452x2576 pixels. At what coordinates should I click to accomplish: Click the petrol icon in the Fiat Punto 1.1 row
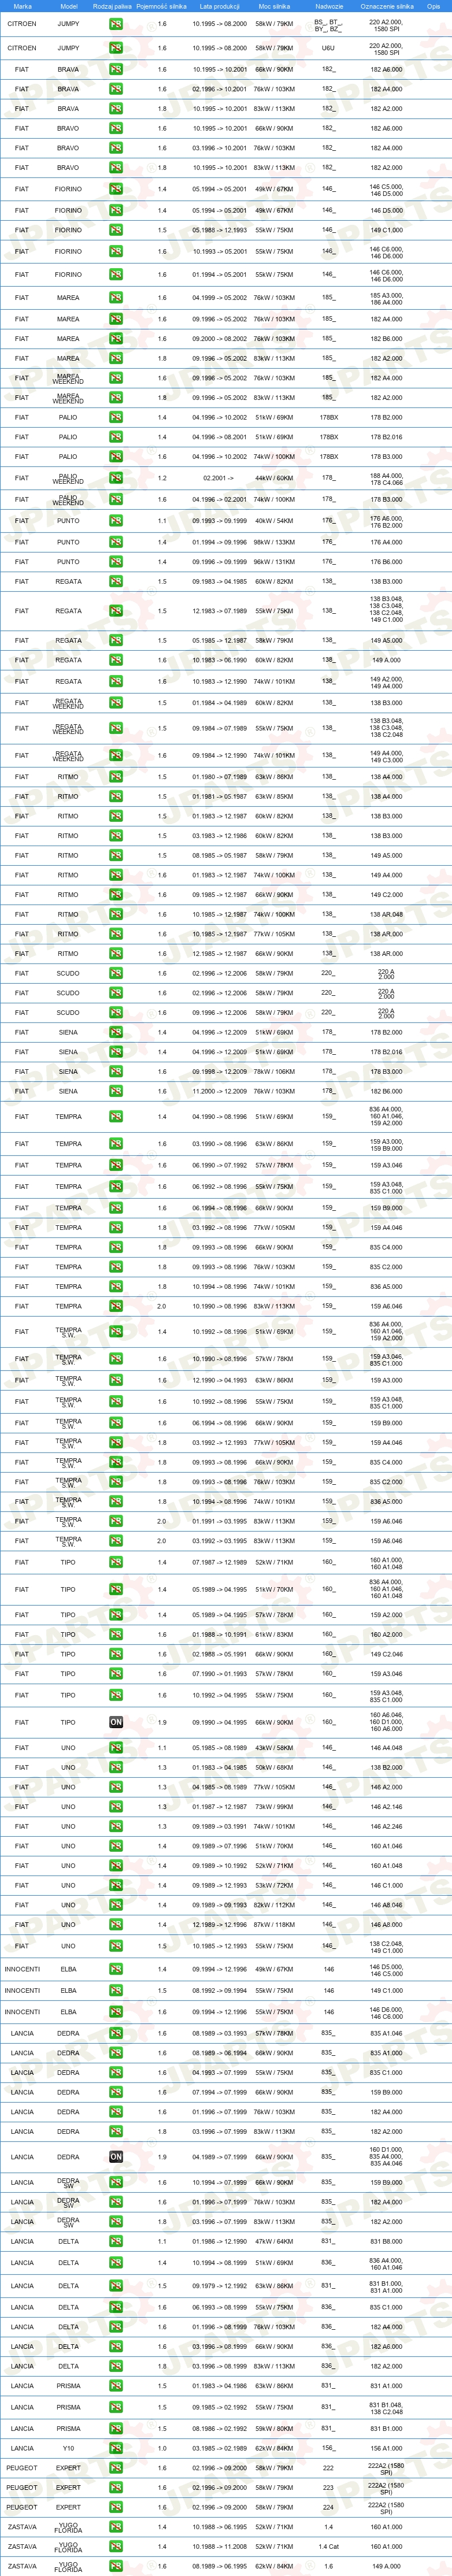pos(116,520)
